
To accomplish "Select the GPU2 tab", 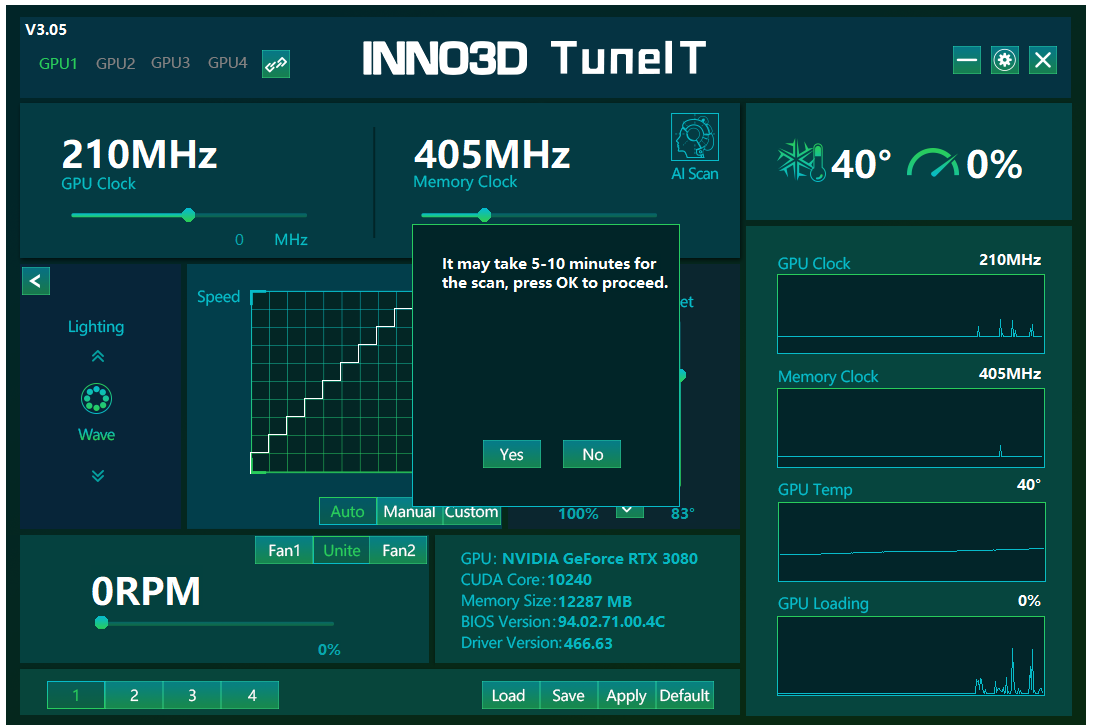I will pyautogui.click(x=115, y=63).
